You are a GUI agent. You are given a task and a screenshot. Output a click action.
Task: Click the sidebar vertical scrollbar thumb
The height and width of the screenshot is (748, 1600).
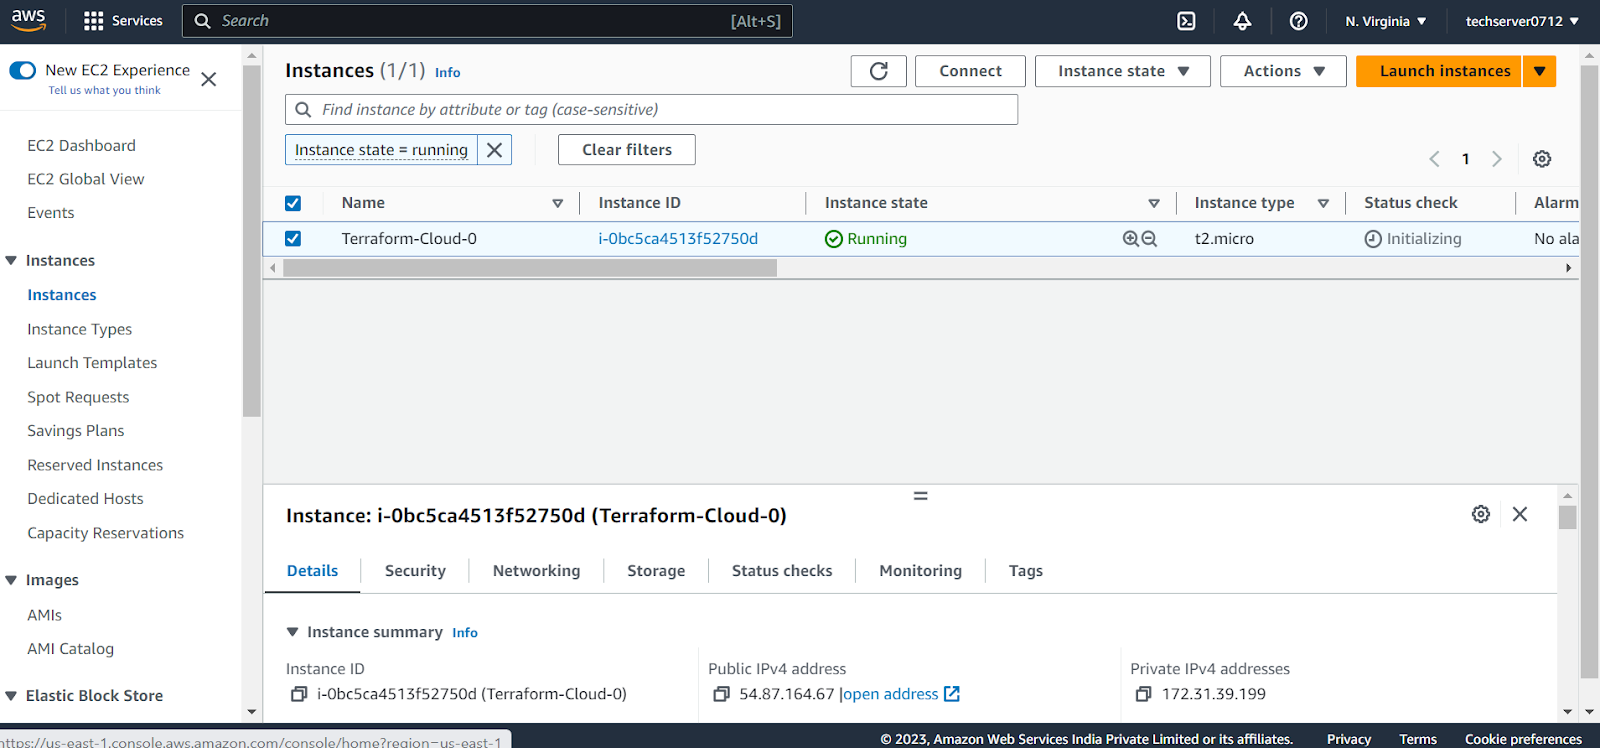pos(251,240)
